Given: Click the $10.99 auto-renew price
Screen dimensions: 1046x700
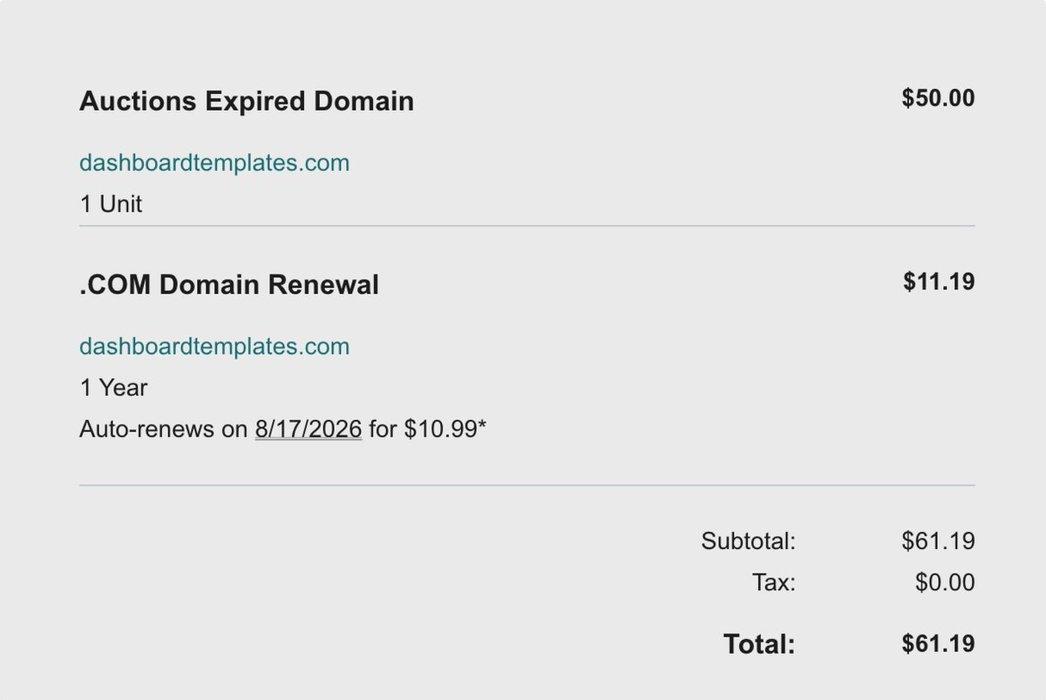Looking at the screenshot, I should click(444, 430).
